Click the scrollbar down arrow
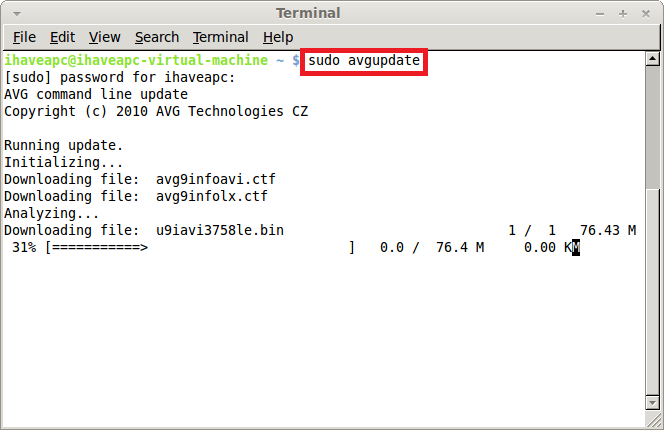664x430 pixels. pyautogui.click(x=653, y=402)
